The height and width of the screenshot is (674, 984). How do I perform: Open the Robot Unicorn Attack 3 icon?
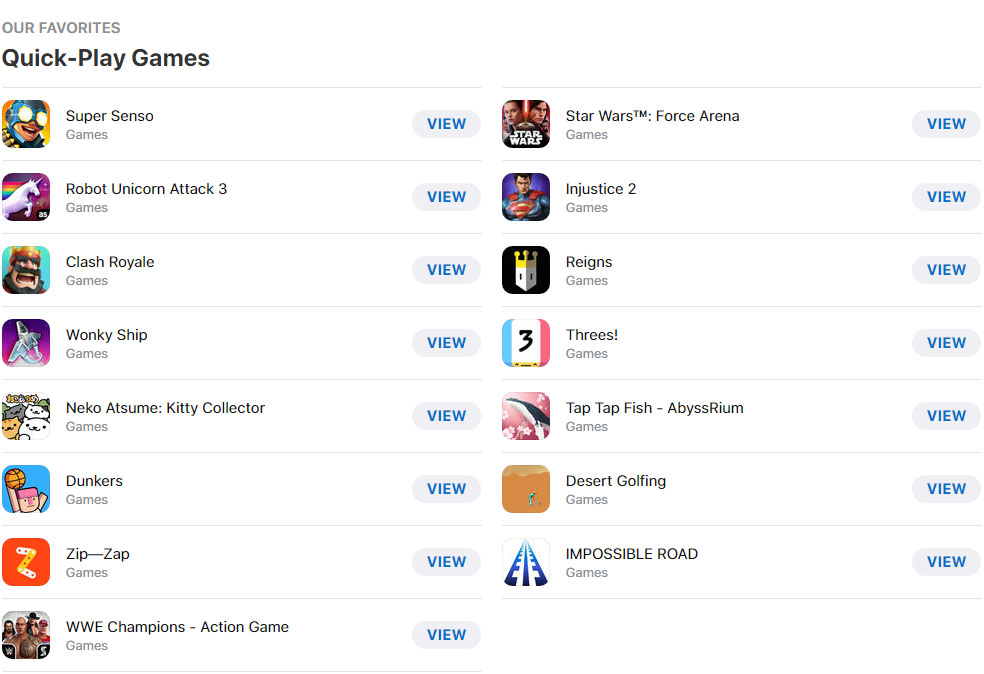[x=26, y=197]
